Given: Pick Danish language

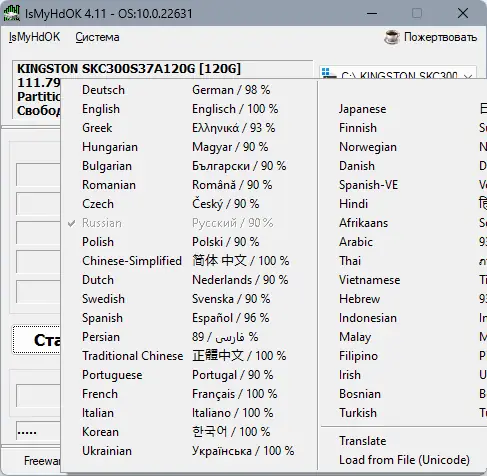Looking at the screenshot, I should [x=403, y=166].
